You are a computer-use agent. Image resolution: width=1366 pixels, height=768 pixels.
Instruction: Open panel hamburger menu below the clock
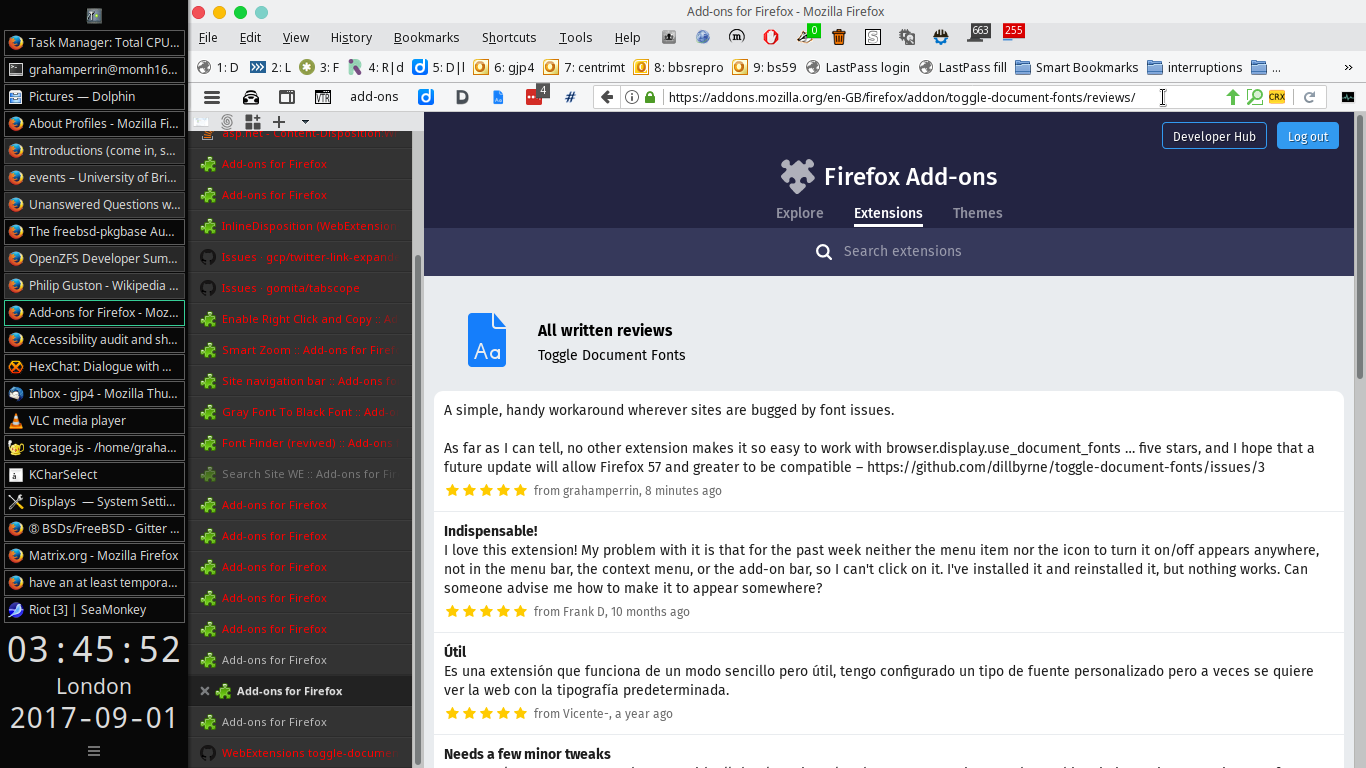(x=94, y=751)
